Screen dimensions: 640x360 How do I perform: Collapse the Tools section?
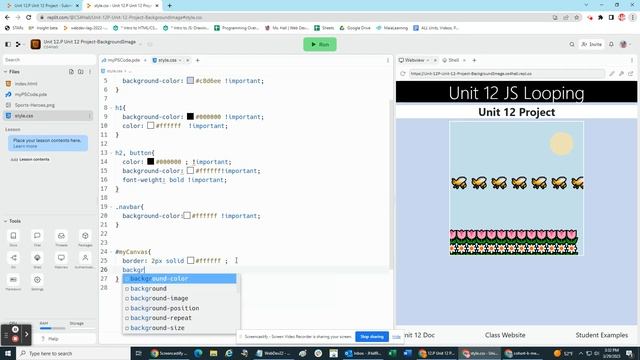coord(5,221)
